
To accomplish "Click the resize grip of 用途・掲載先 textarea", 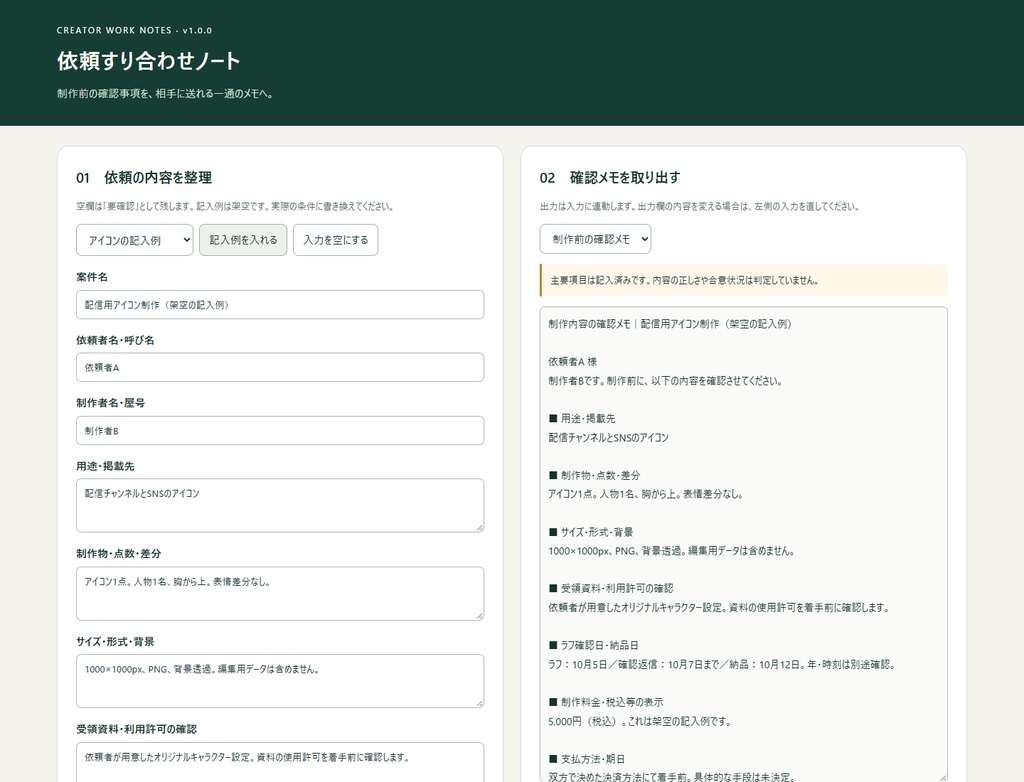I will tap(479, 528).
